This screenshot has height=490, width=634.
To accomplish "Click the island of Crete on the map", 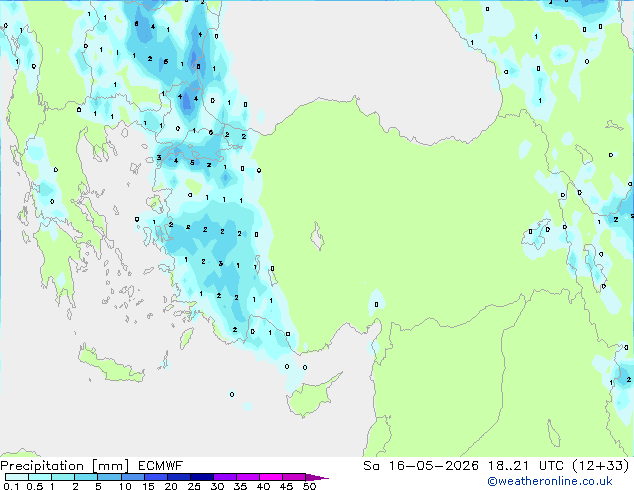I will point(111,366).
